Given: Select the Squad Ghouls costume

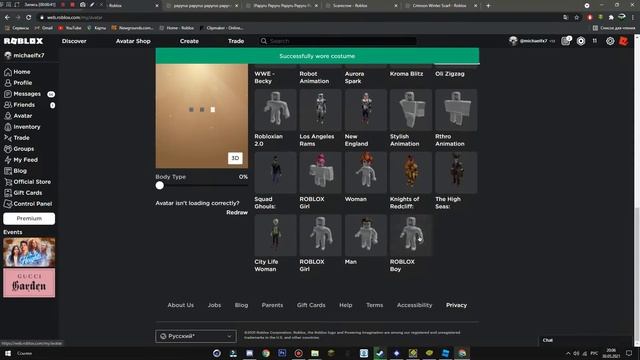Looking at the screenshot, I should 275,173.
